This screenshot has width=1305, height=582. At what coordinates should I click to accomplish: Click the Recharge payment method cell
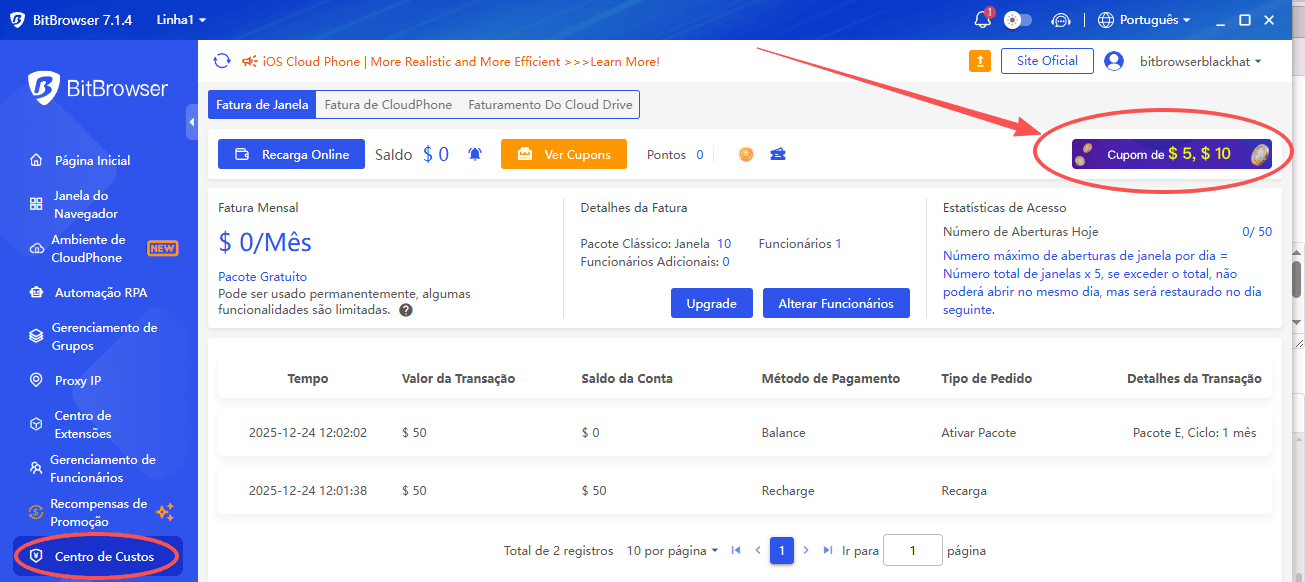tap(788, 491)
